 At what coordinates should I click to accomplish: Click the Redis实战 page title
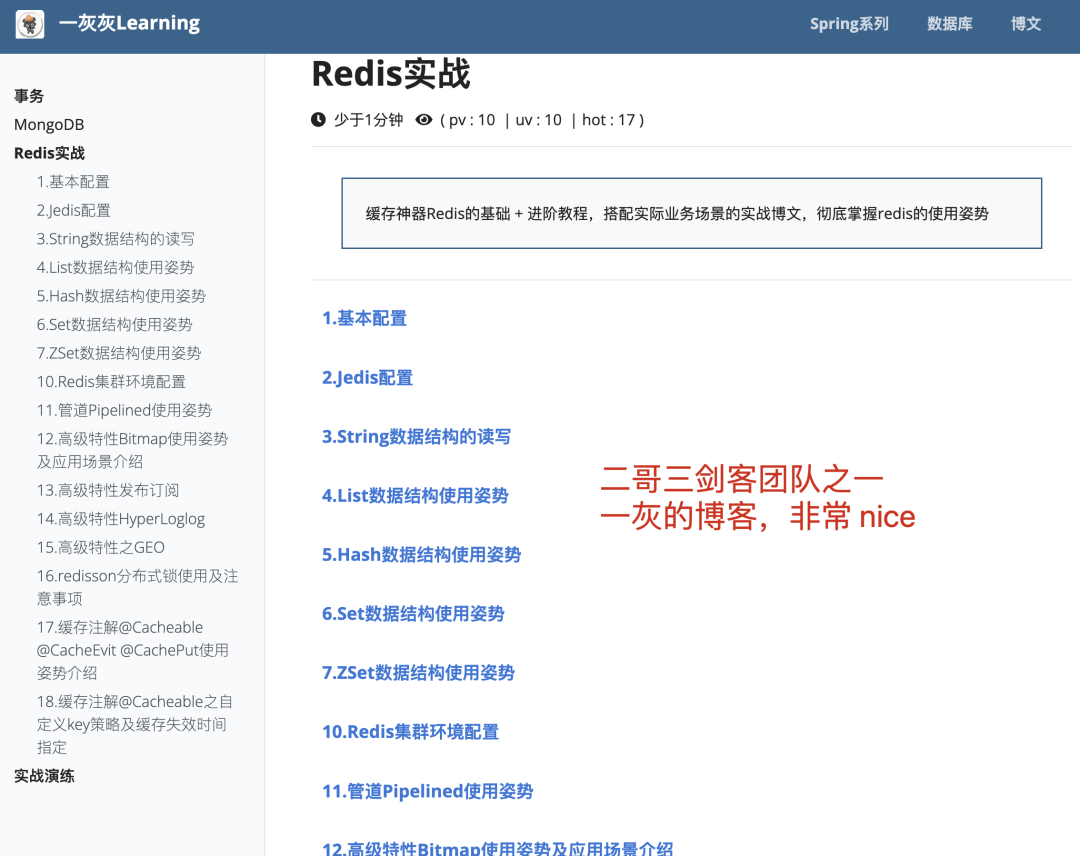coord(391,74)
